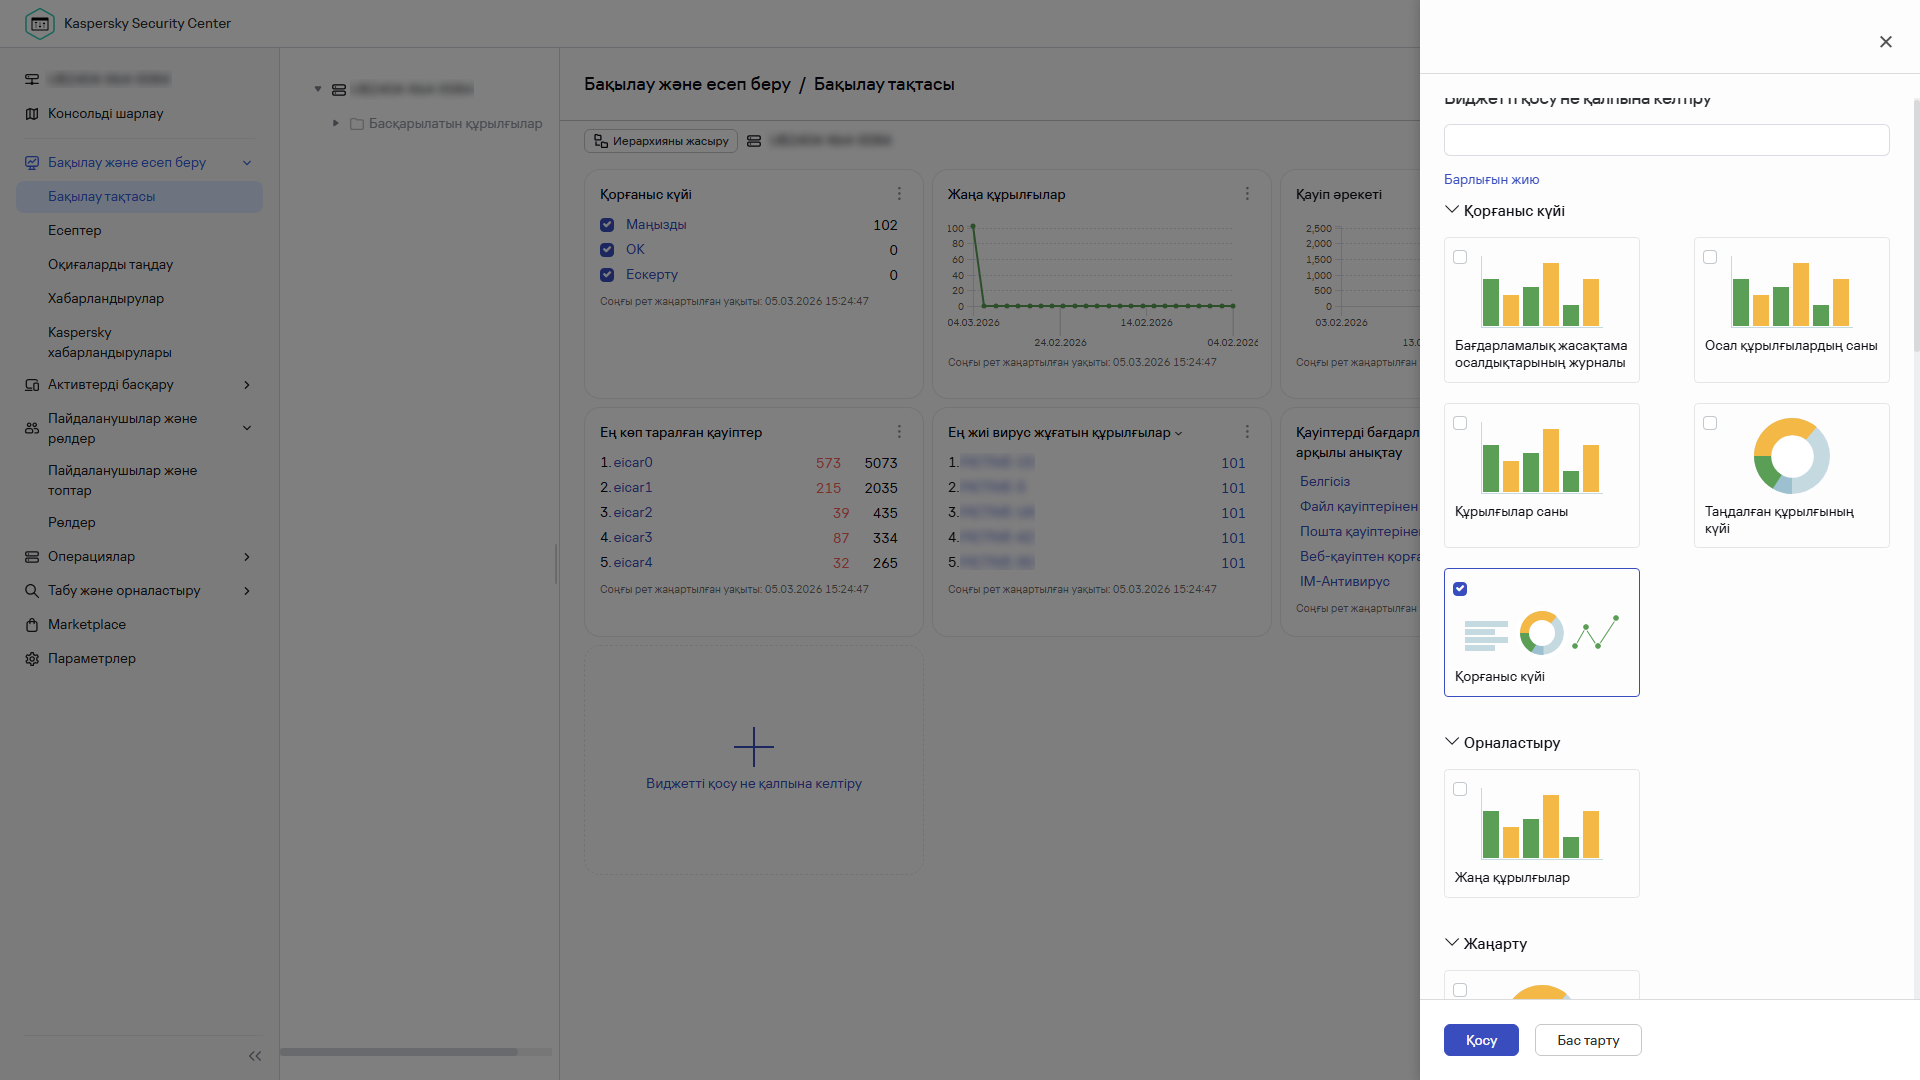The width and height of the screenshot is (1920, 1080).
Task: Open Есептер menu item
Action: coord(75,231)
